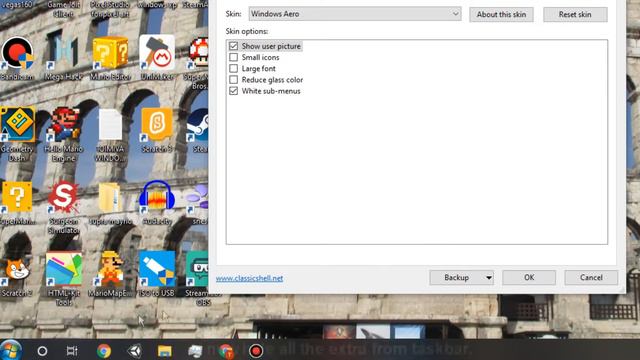
Task: Launch HTML-Kit Tools from the desktop
Action: (63, 269)
